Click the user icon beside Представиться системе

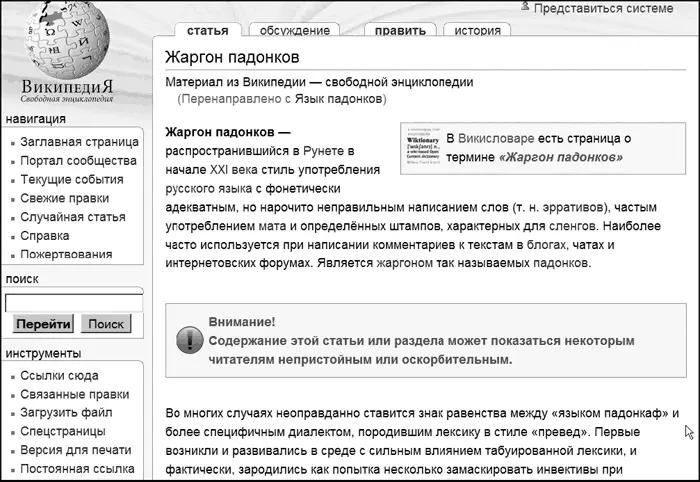click(x=525, y=6)
